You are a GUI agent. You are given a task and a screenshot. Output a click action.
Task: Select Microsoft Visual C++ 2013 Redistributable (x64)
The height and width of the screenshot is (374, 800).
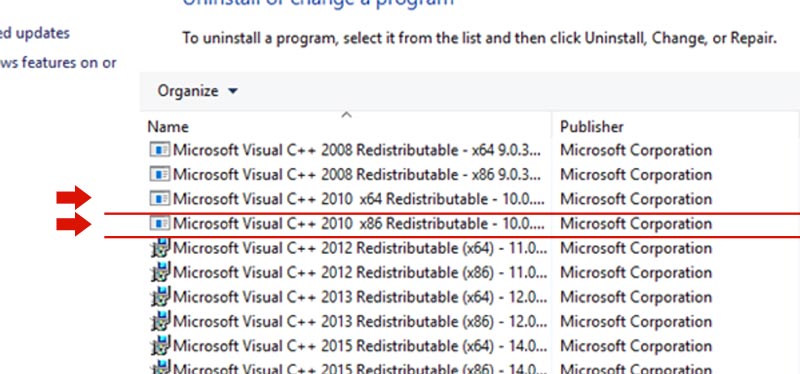coord(360,297)
